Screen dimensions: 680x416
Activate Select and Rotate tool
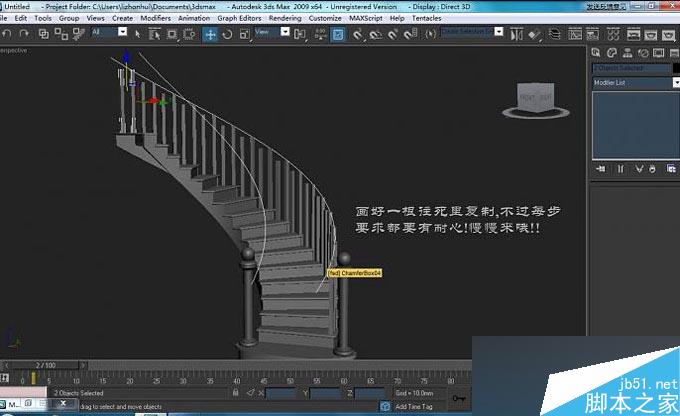point(227,34)
